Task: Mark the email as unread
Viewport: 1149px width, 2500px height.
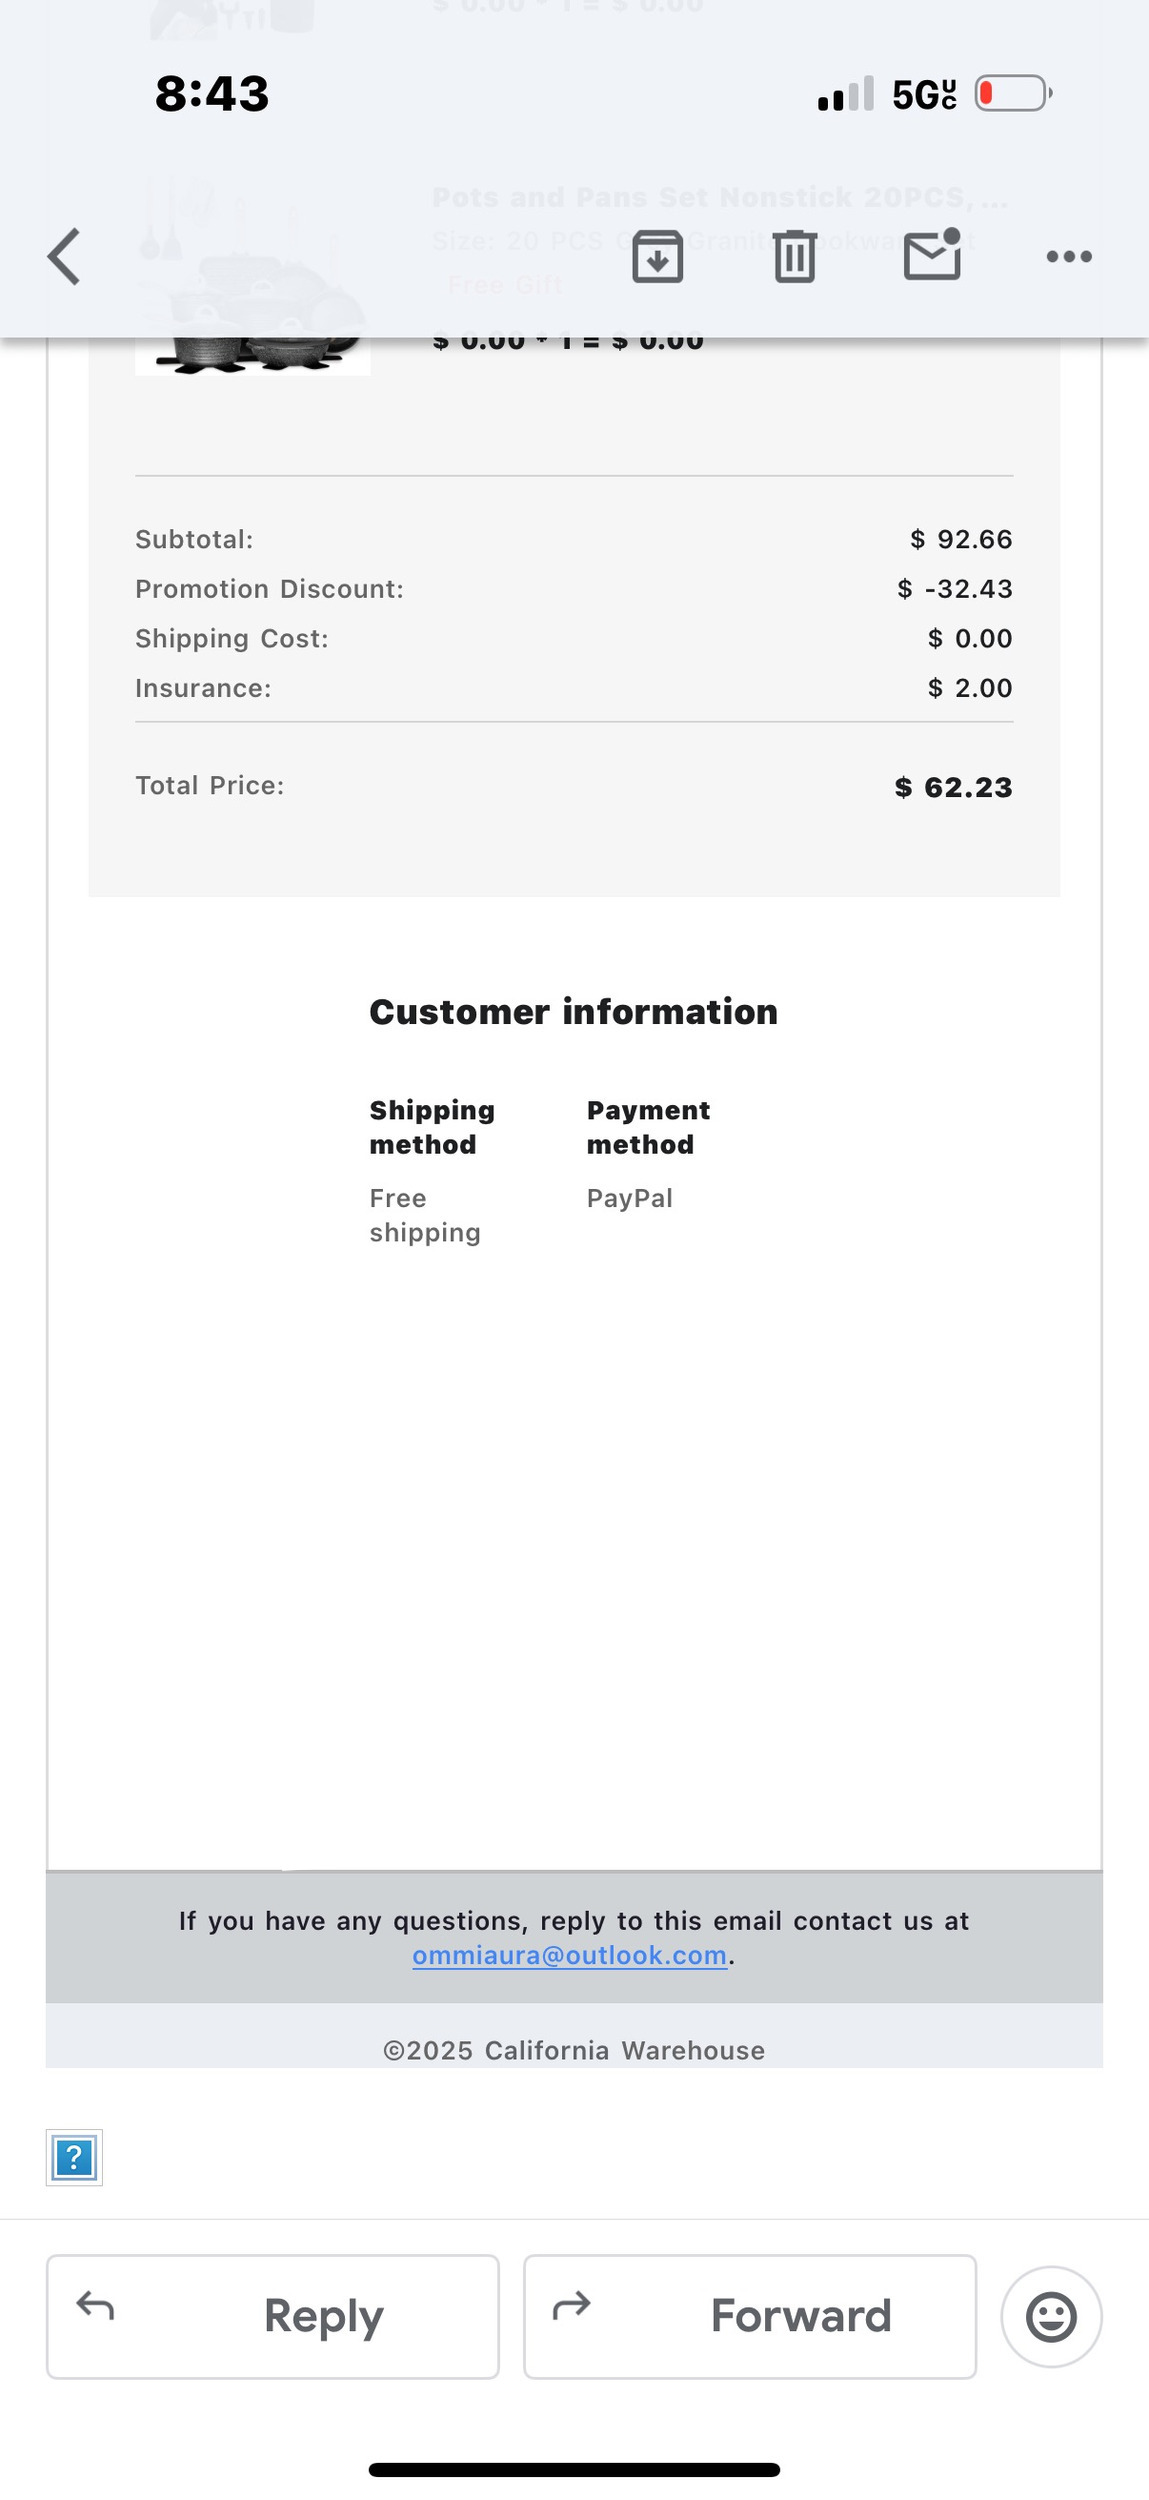Action: pyautogui.click(x=932, y=255)
